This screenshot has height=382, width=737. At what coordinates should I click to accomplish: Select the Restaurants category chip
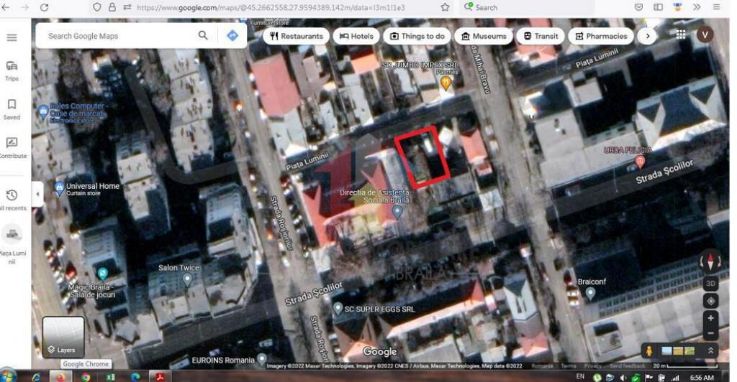coord(296,36)
